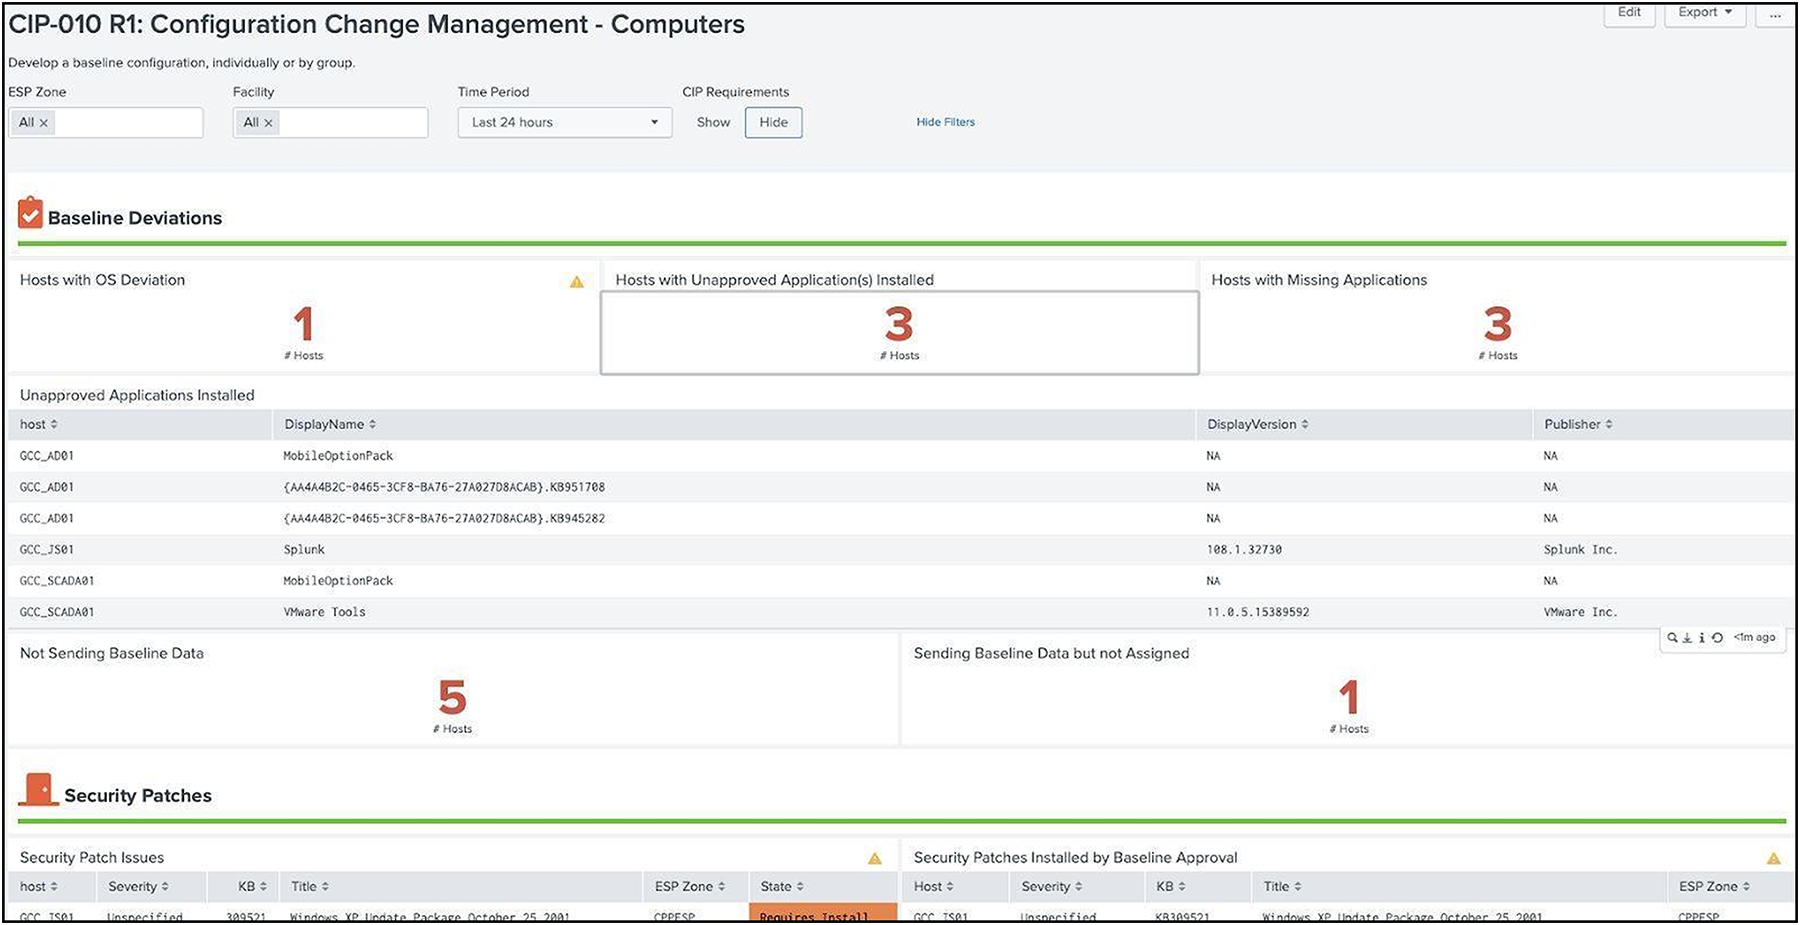The width and height of the screenshot is (1800, 925).
Task: Sort Installed Patches table by KB
Action: pos(1171,886)
